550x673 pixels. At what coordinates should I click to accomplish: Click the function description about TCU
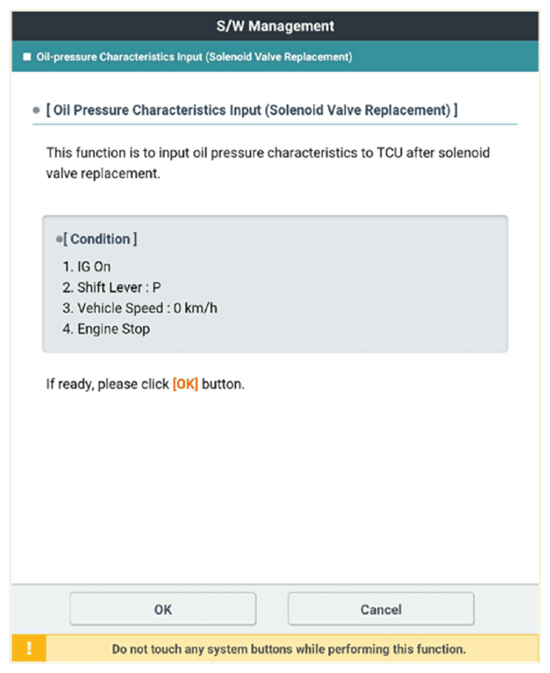tap(268, 163)
